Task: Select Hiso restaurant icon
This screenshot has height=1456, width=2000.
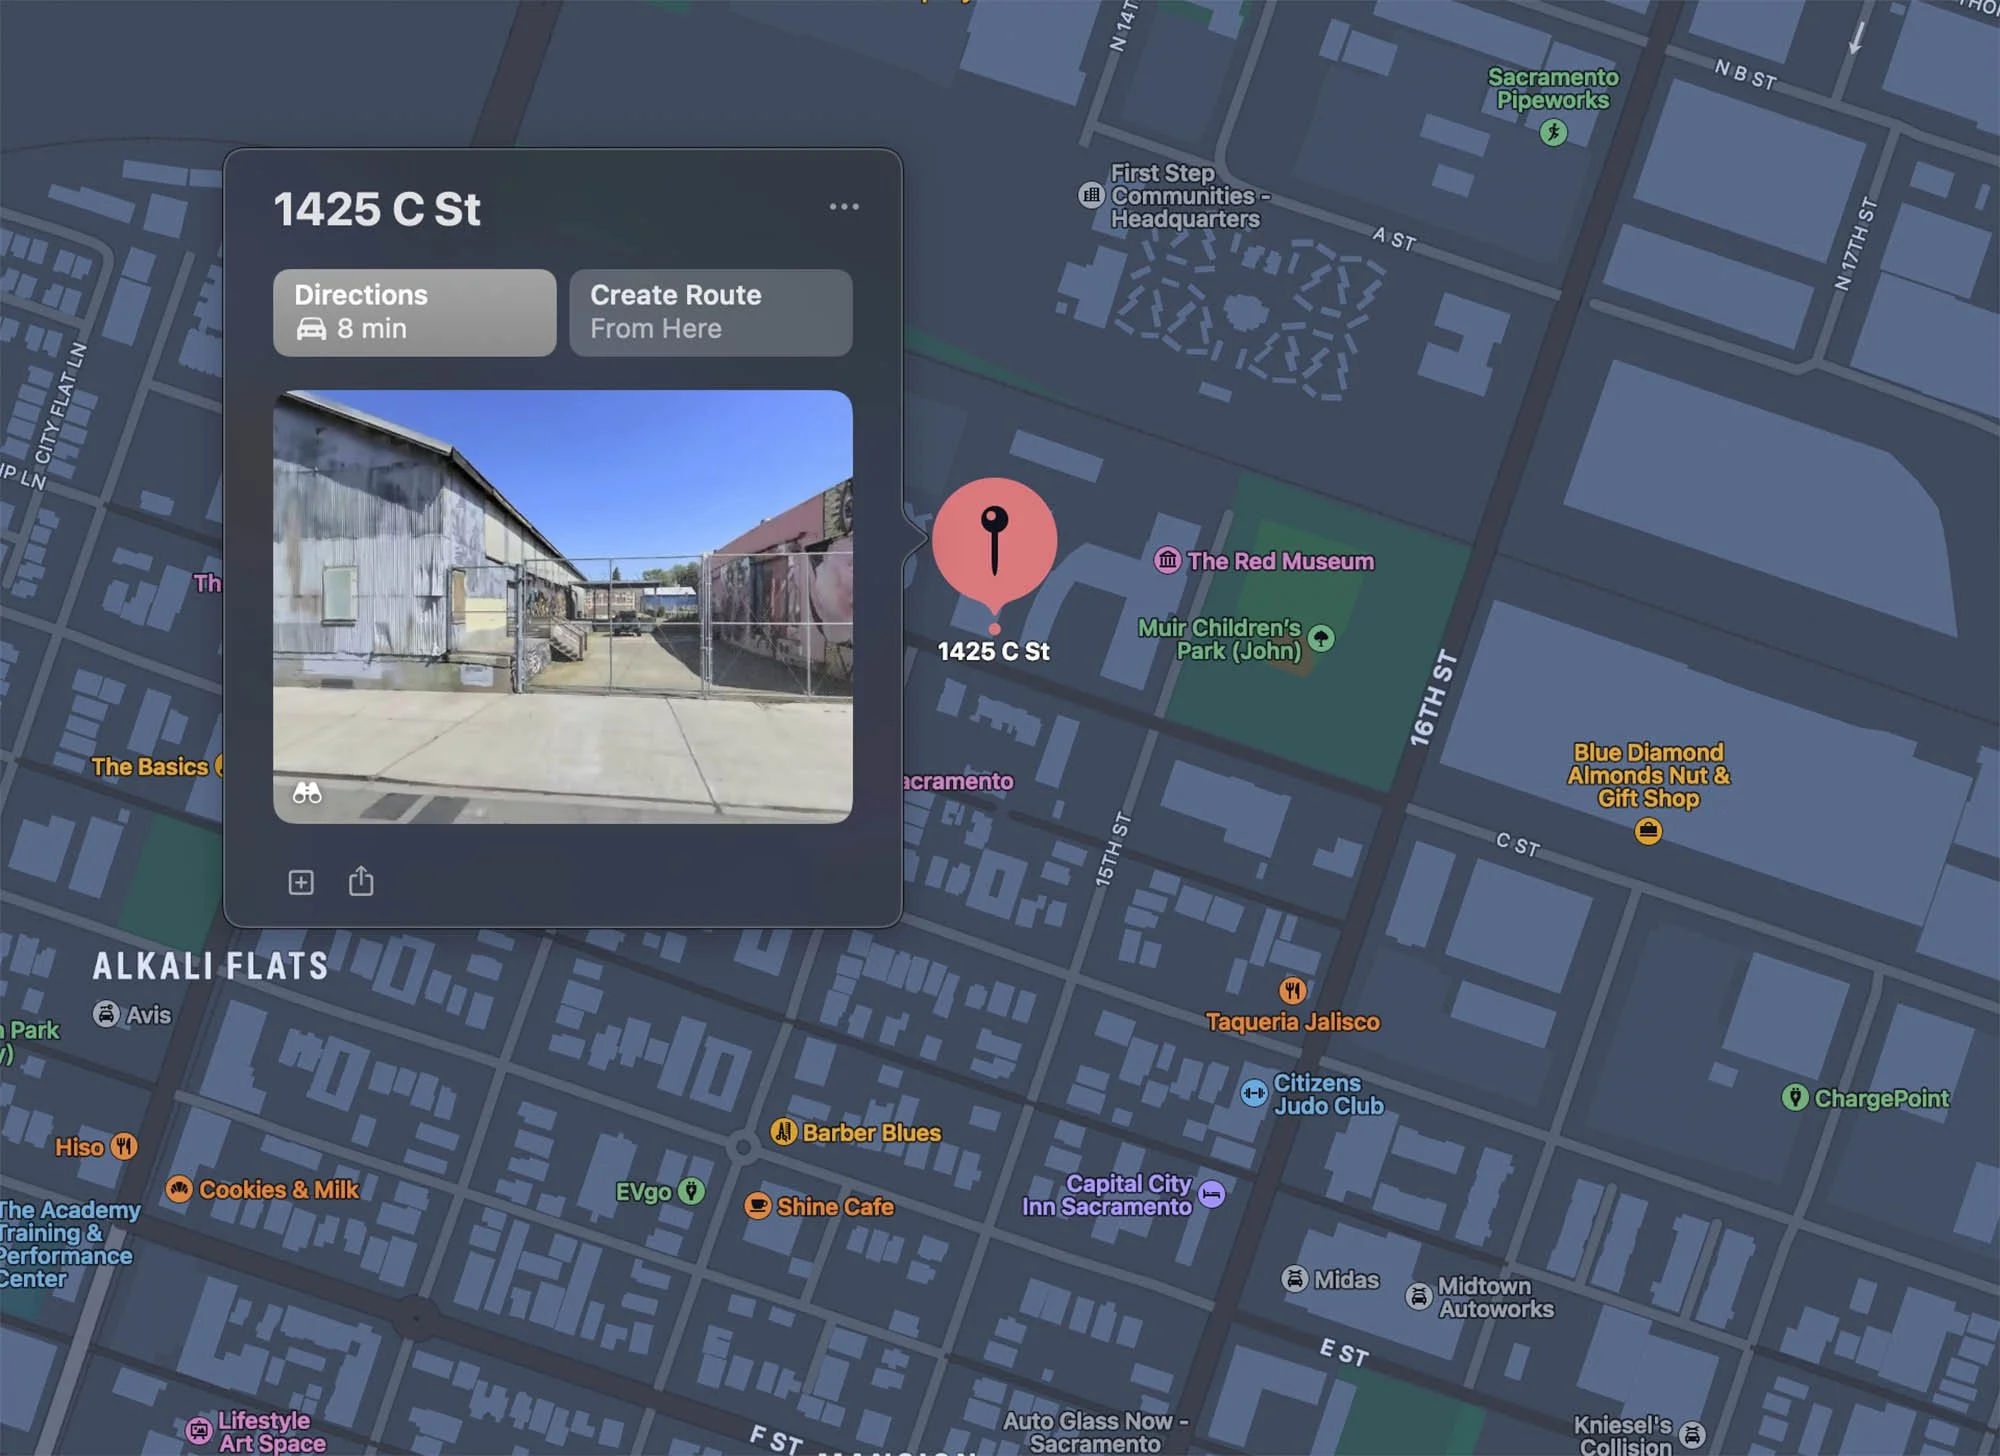Action: [124, 1146]
